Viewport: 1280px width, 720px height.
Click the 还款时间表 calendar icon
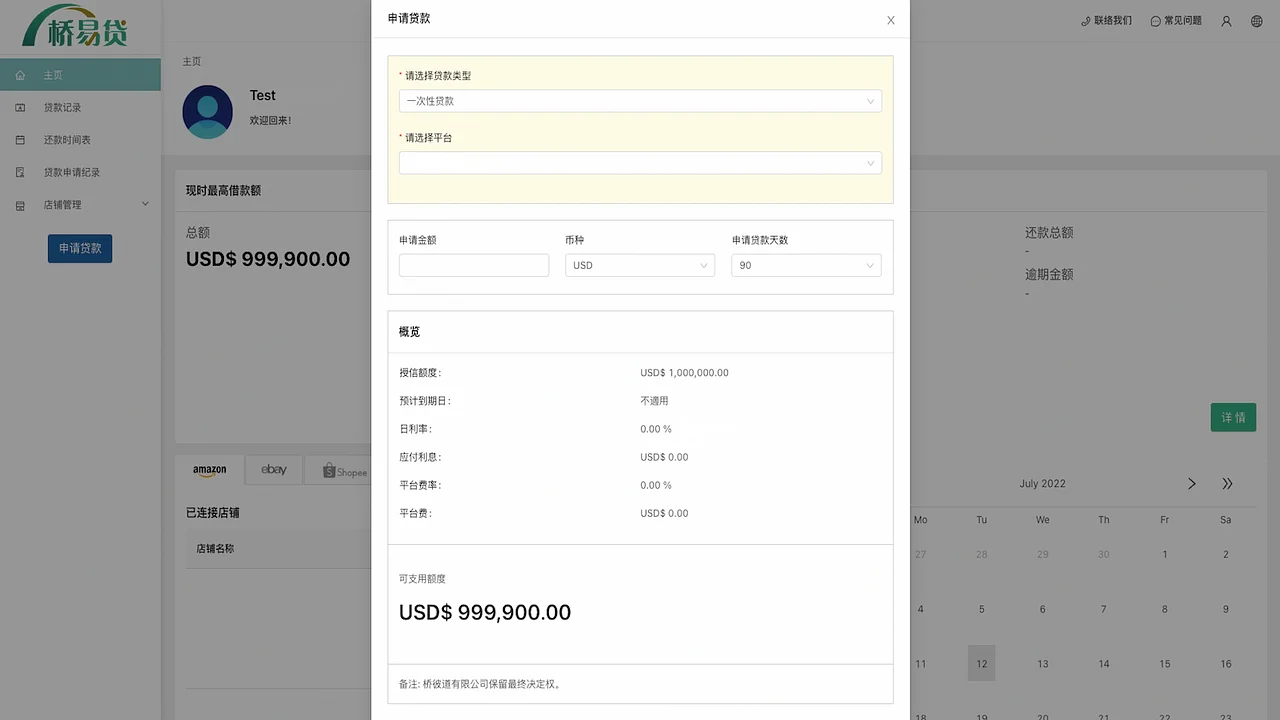(x=20, y=139)
